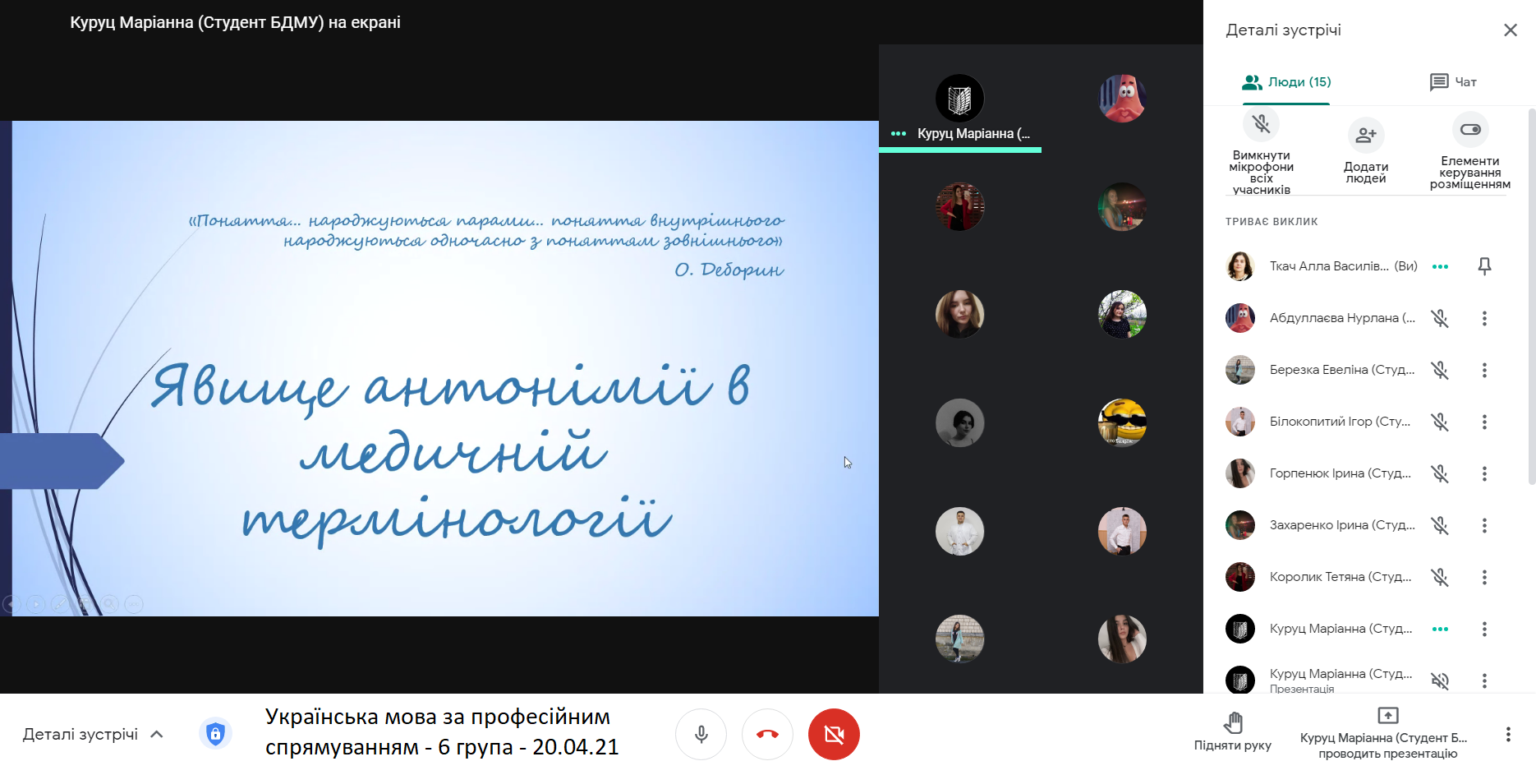The height and width of the screenshot is (775, 1536).
Task: Switch to the Чат tab
Action: click(x=1452, y=82)
